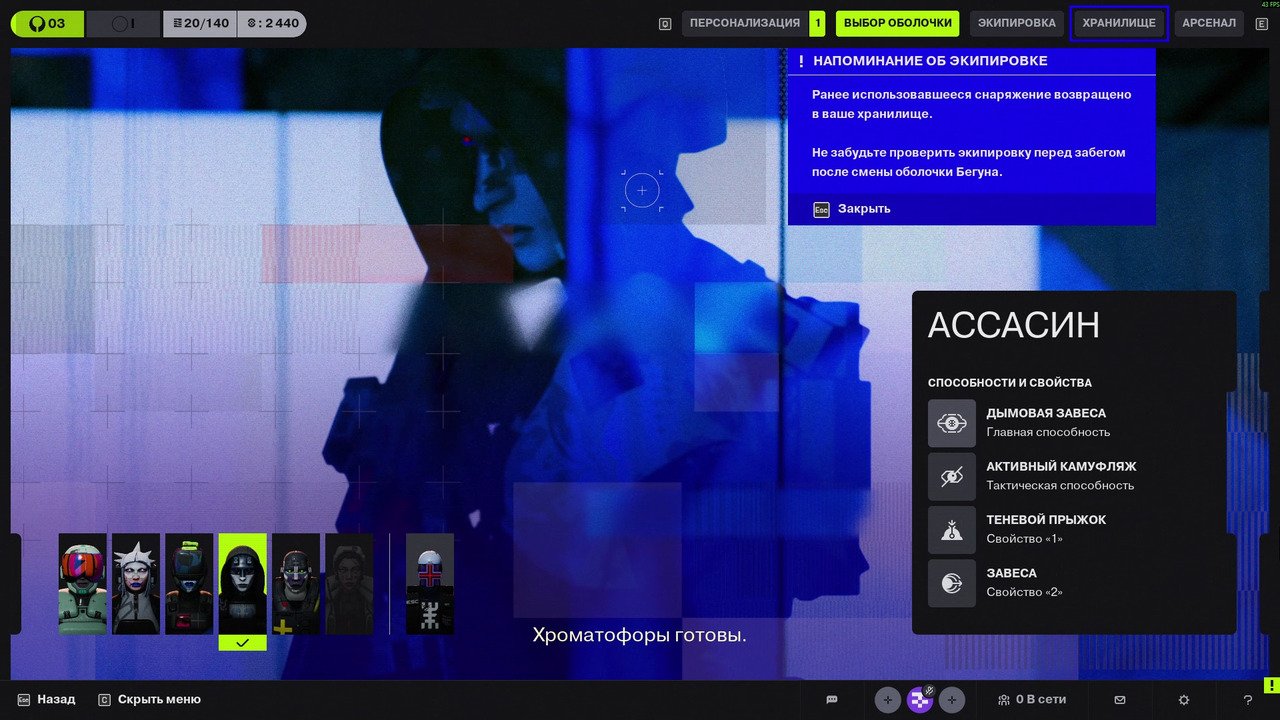Invite a player to the right plus slot
The width and height of the screenshot is (1280, 720).
(952, 700)
